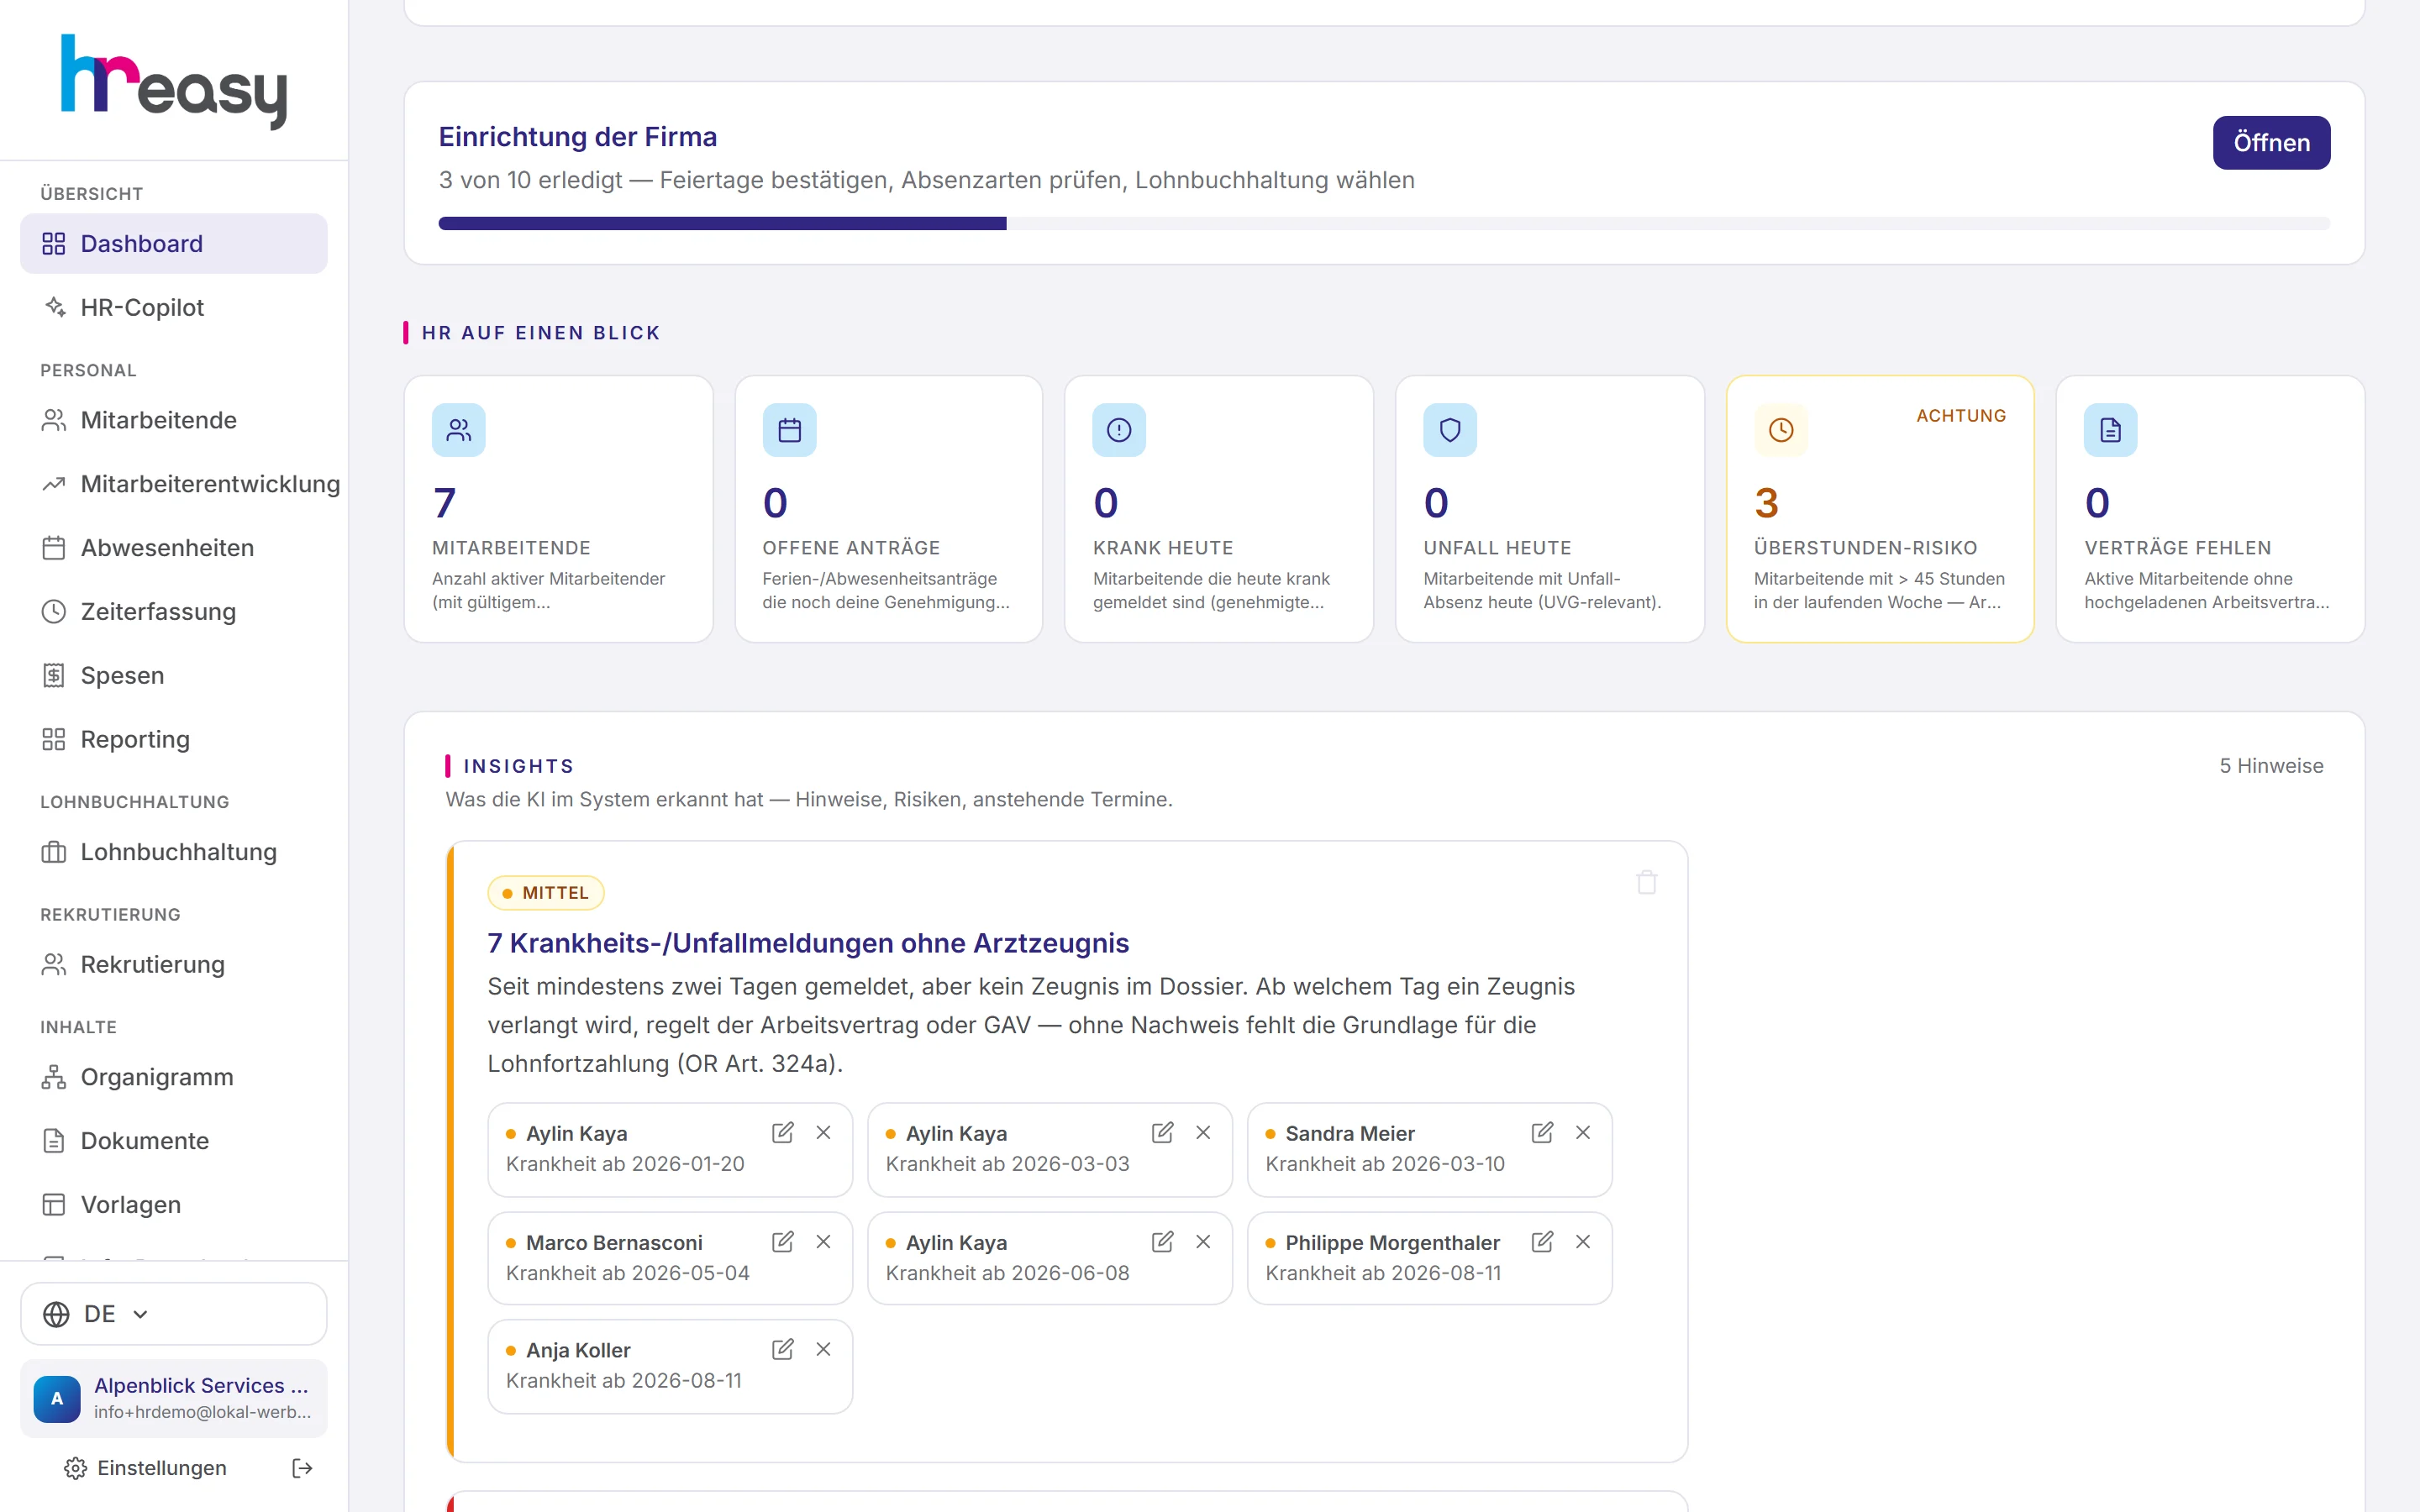Click the company setup progress bar
This screenshot has height=1512, width=2420.
(1384, 223)
